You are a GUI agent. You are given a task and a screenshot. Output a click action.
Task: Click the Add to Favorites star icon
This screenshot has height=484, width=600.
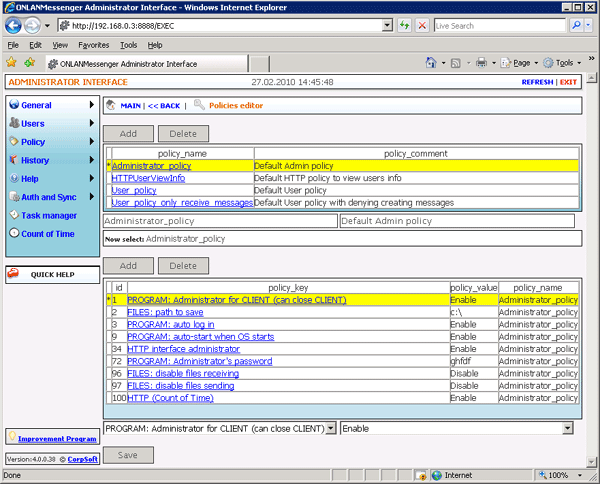[x=29, y=62]
